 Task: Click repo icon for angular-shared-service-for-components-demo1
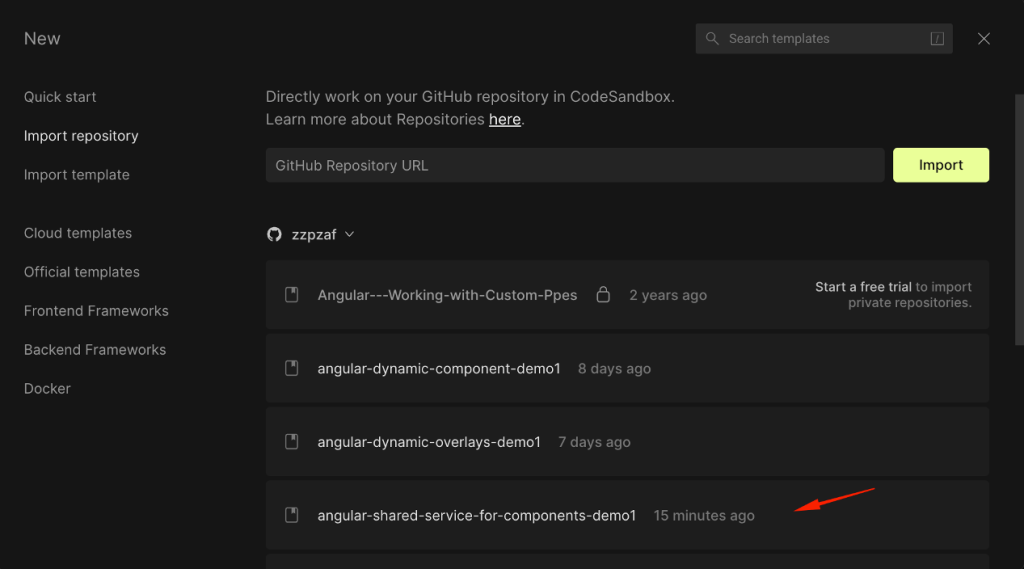coord(291,515)
